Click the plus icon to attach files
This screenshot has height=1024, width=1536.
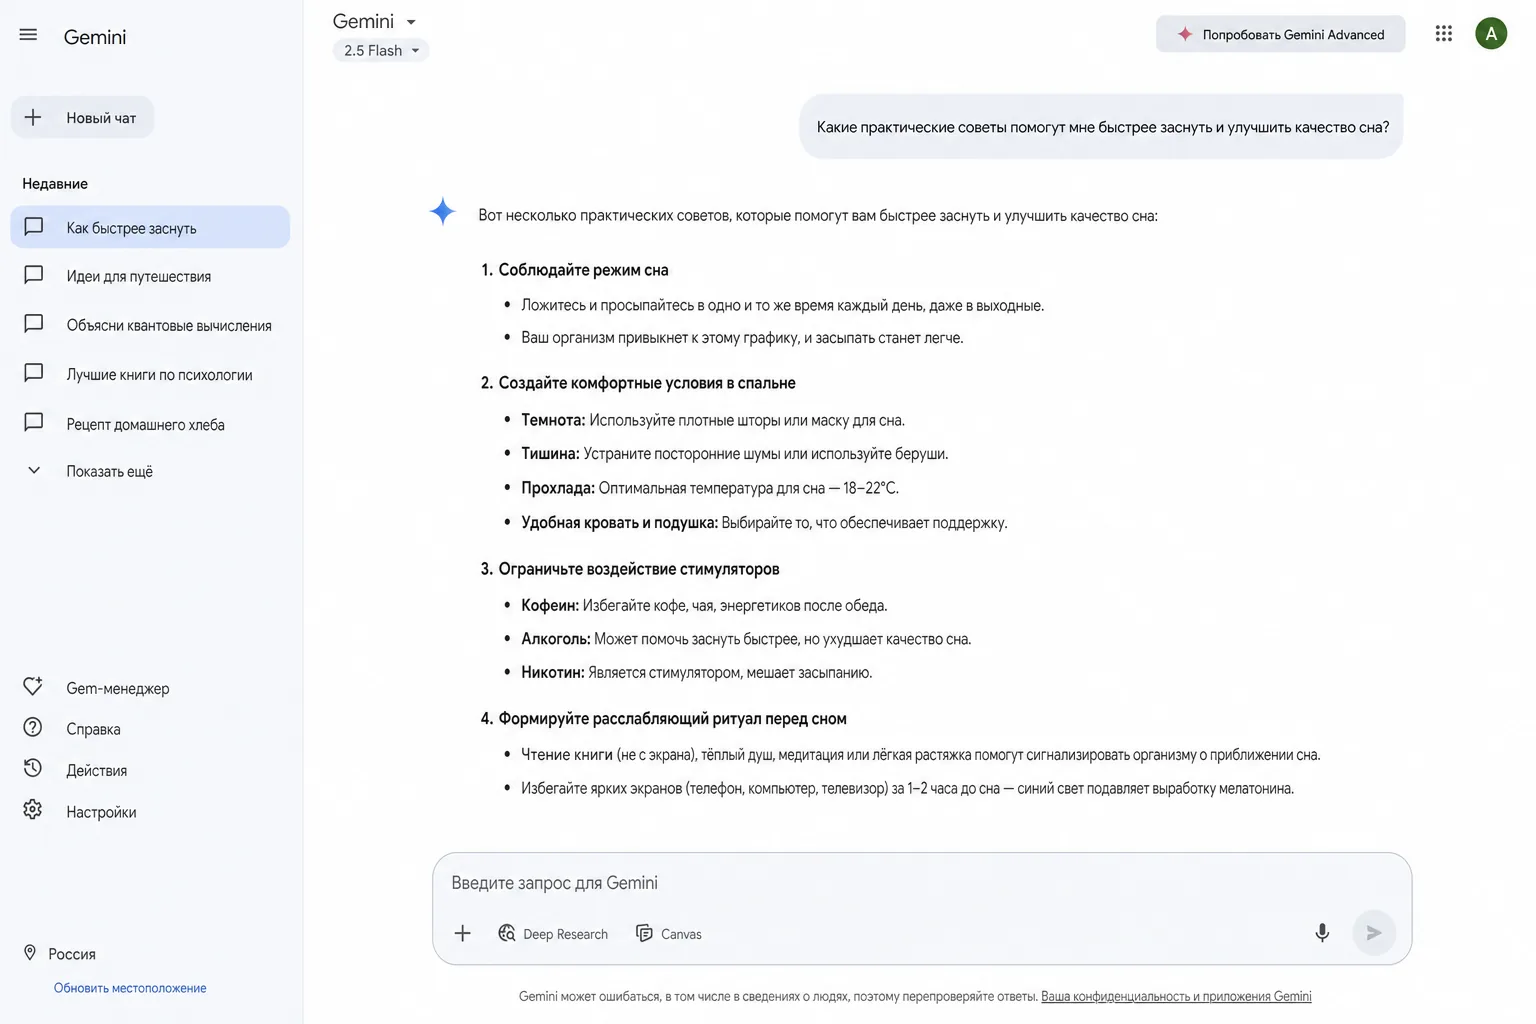[x=462, y=933]
